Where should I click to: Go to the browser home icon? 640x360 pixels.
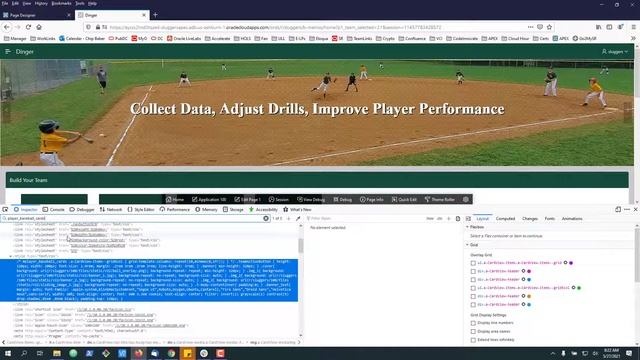(39, 27)
